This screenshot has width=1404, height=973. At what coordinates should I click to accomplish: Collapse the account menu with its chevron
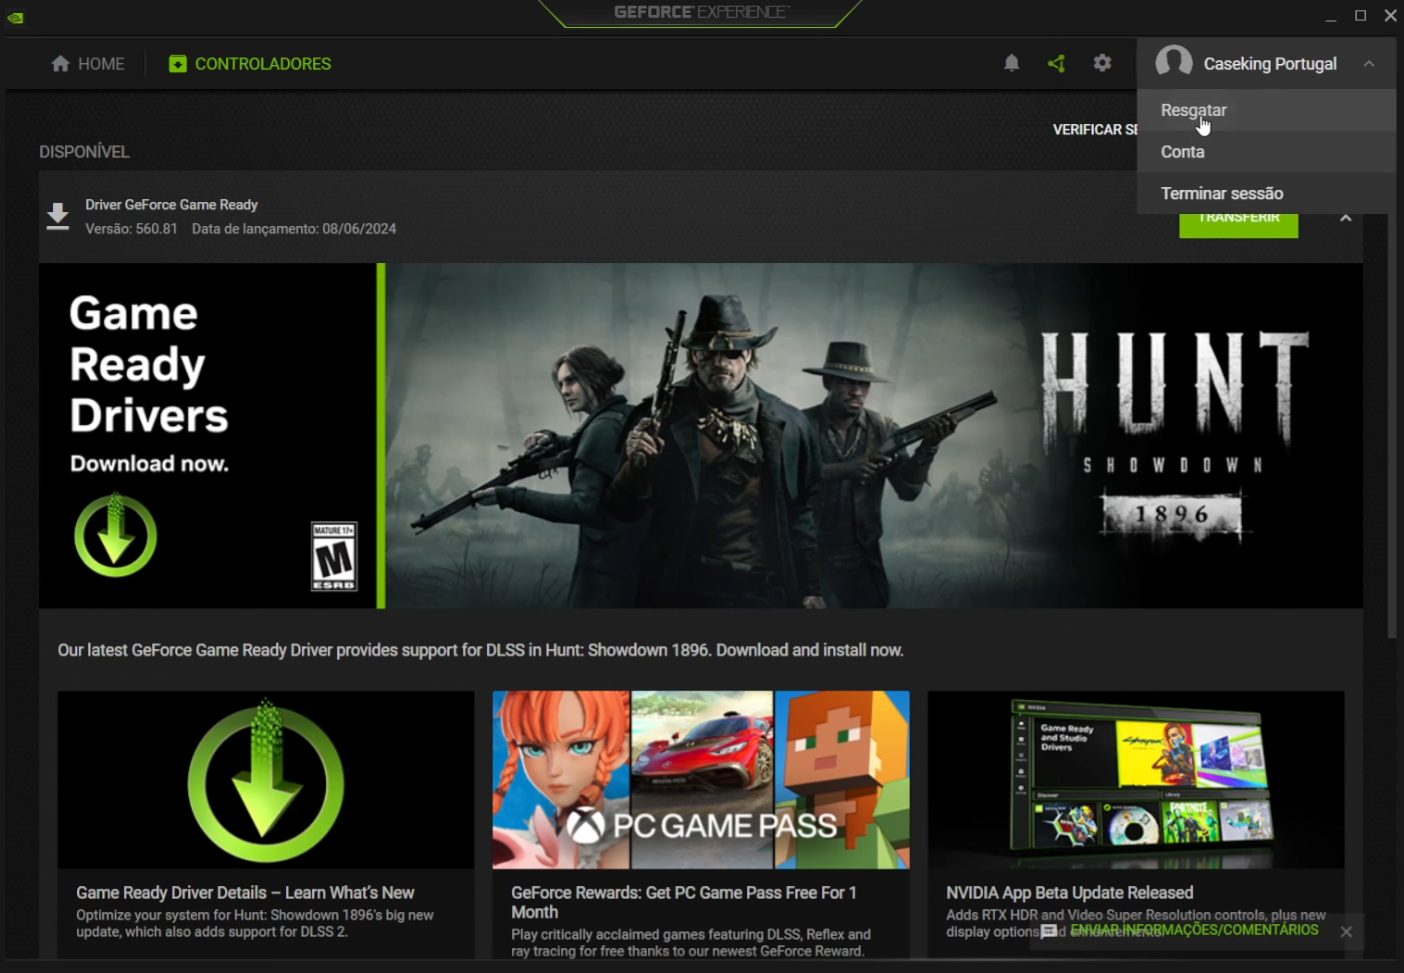pos(1368,63)
